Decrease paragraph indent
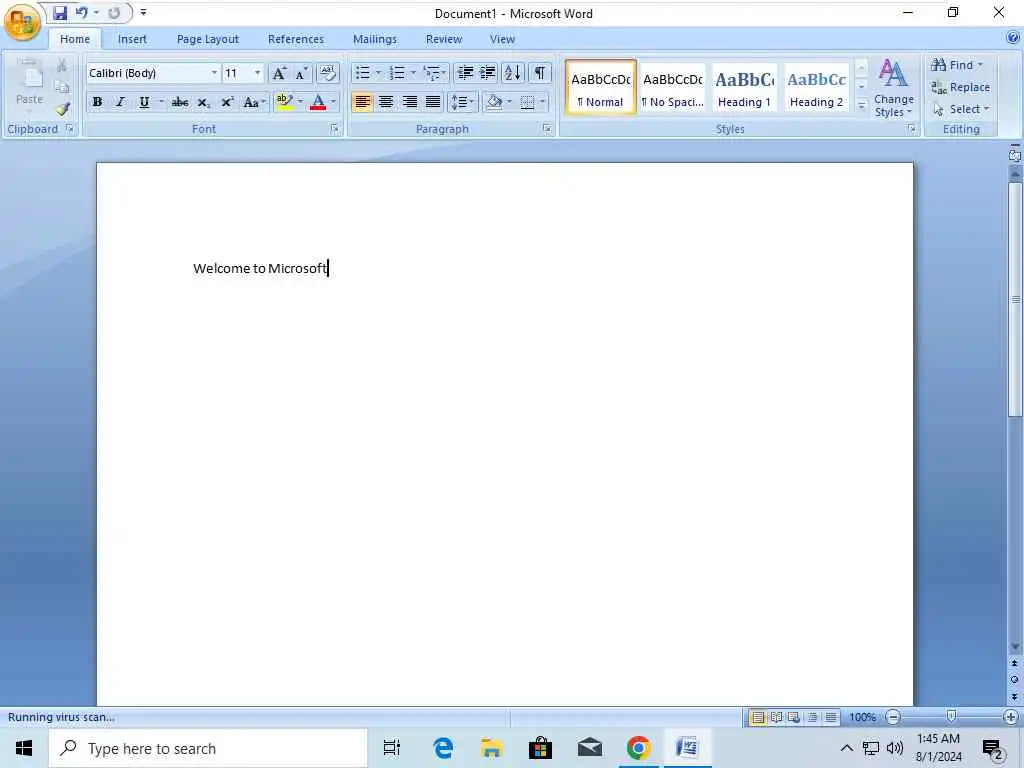 click(465, 72)
